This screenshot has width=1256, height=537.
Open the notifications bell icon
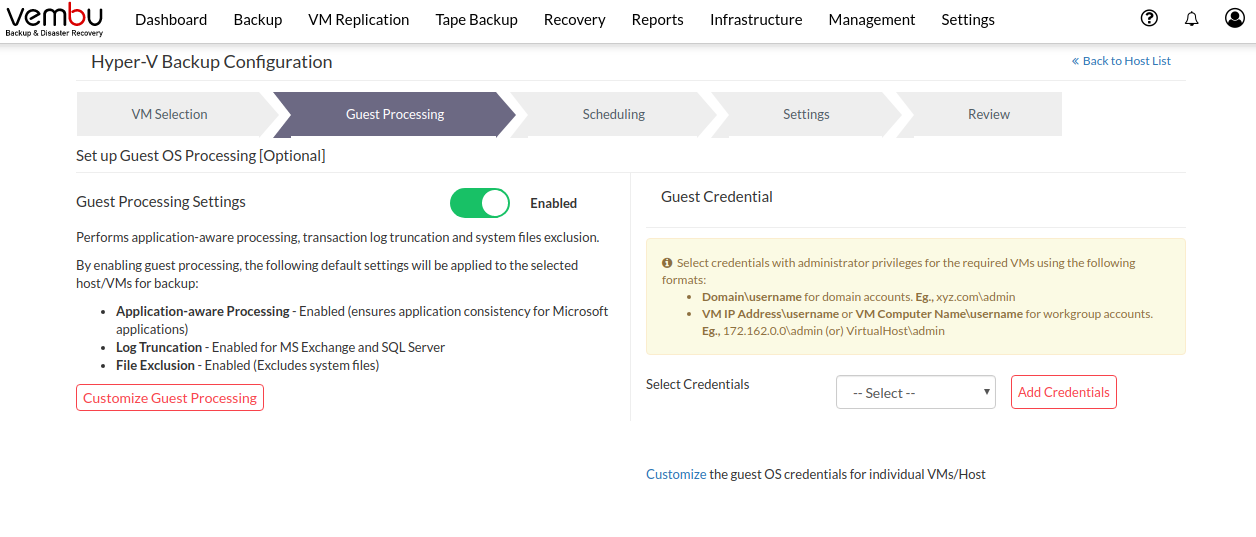tap(1191, 18)
